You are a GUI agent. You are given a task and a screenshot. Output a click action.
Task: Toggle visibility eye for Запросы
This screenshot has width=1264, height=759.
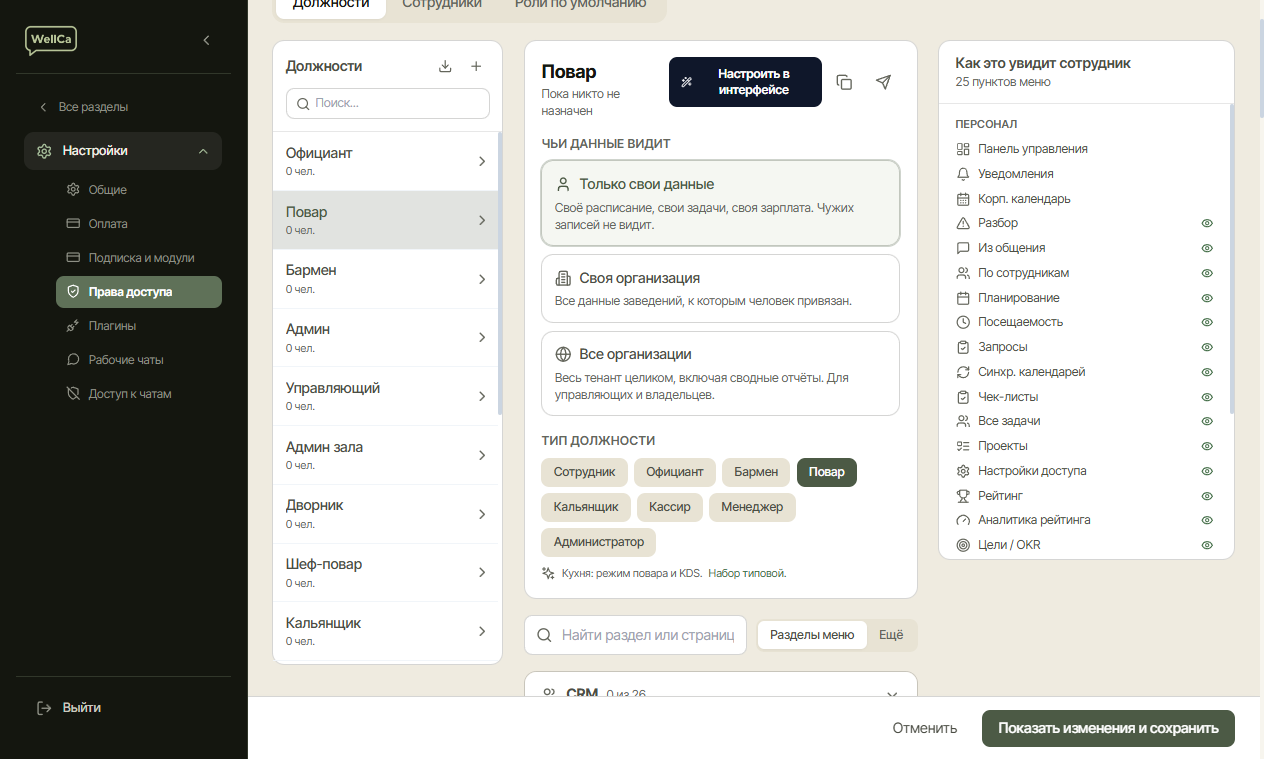click(1207, 347)
